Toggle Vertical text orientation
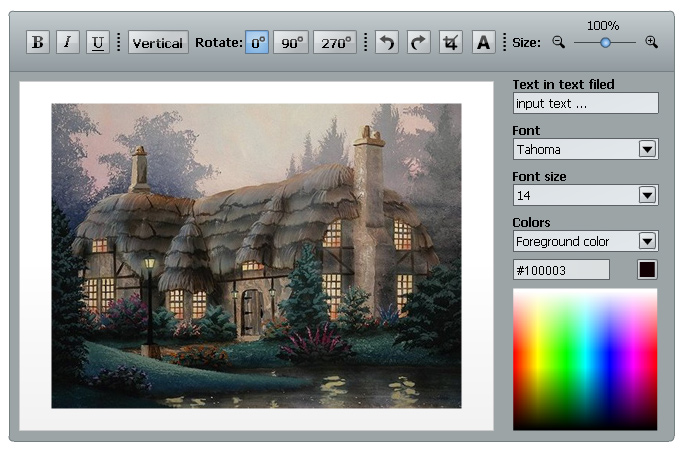Screen dimensions: 685x450 [158, 42]
